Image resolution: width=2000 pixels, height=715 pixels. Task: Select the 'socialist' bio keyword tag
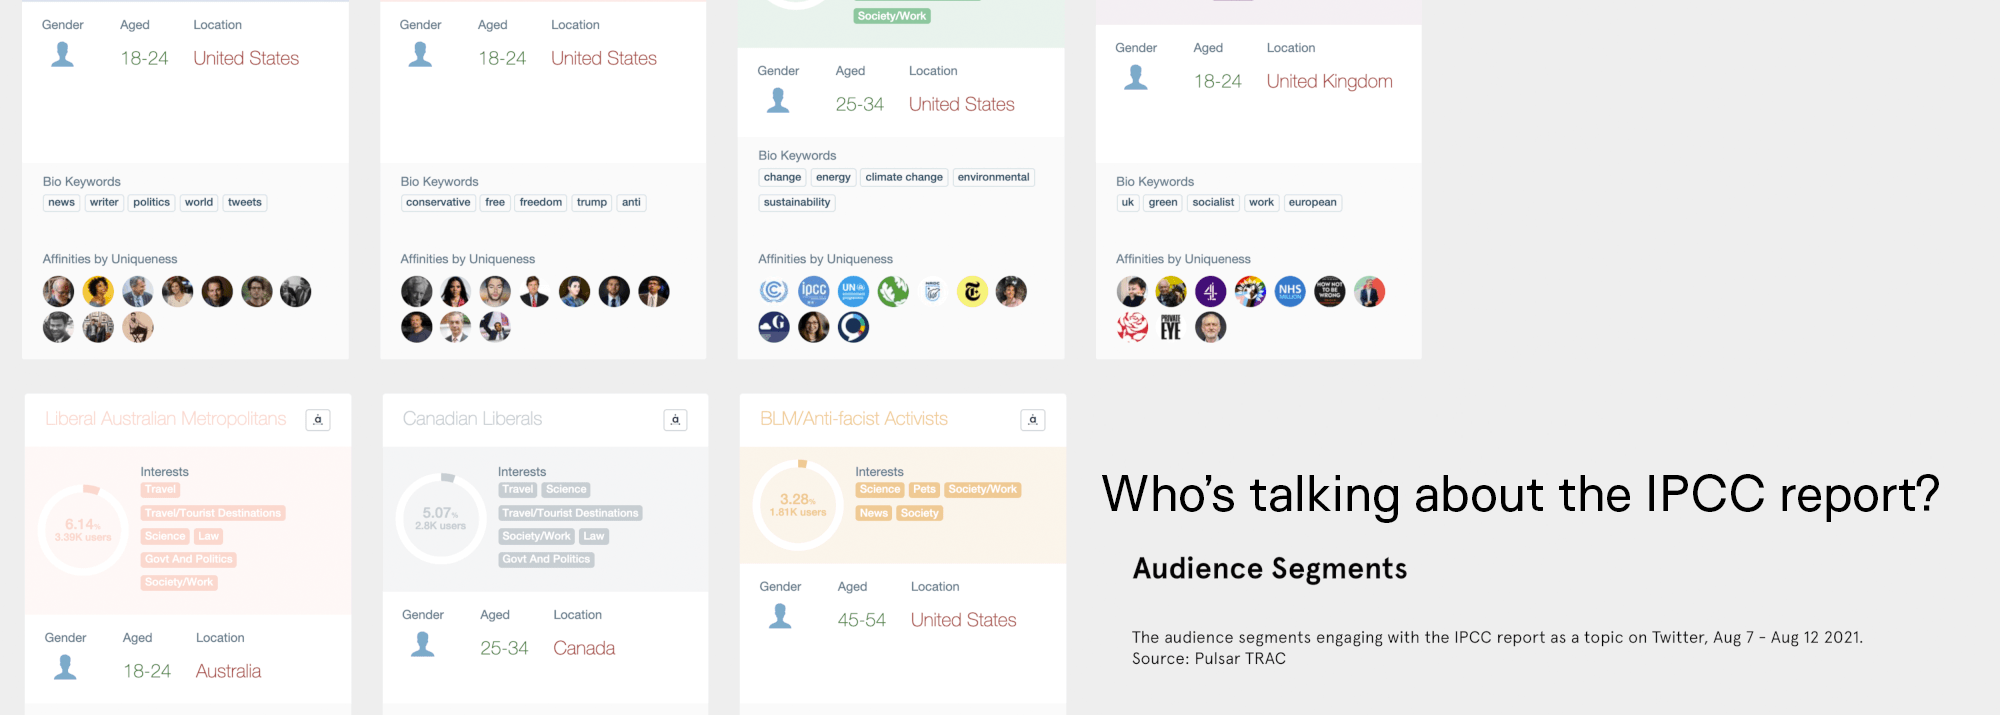coord(1213,202)
